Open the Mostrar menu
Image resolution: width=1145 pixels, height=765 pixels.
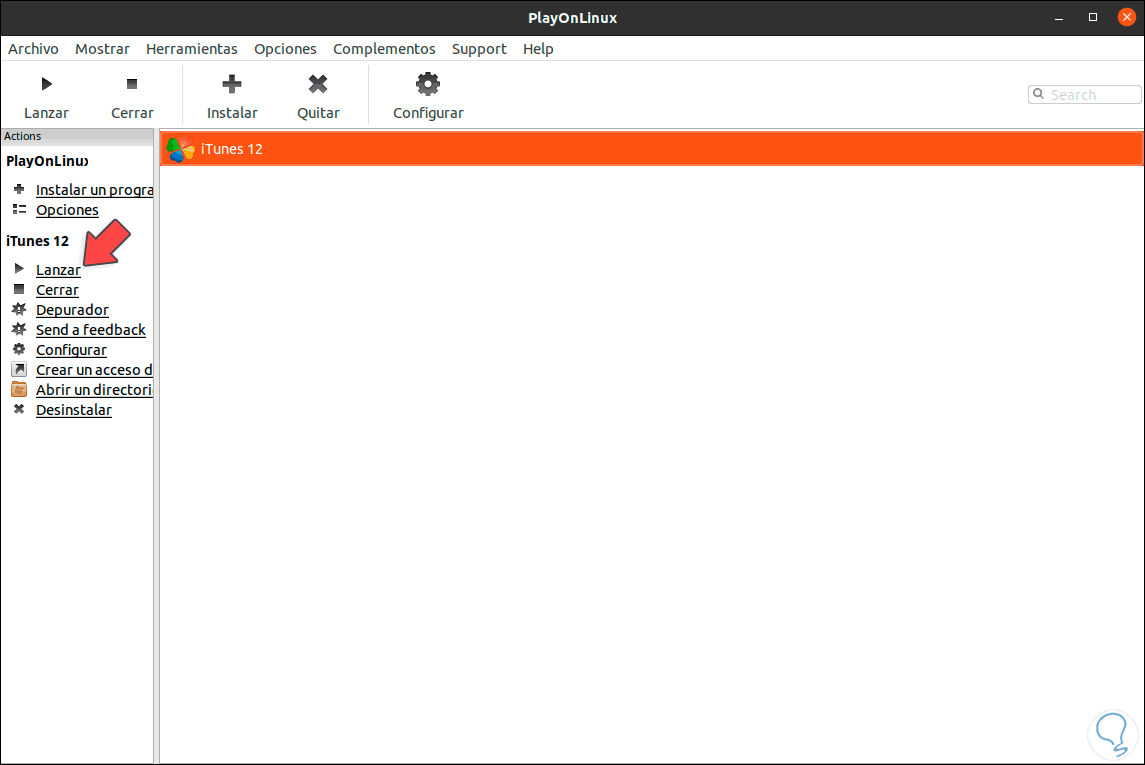tap(102, 49)
